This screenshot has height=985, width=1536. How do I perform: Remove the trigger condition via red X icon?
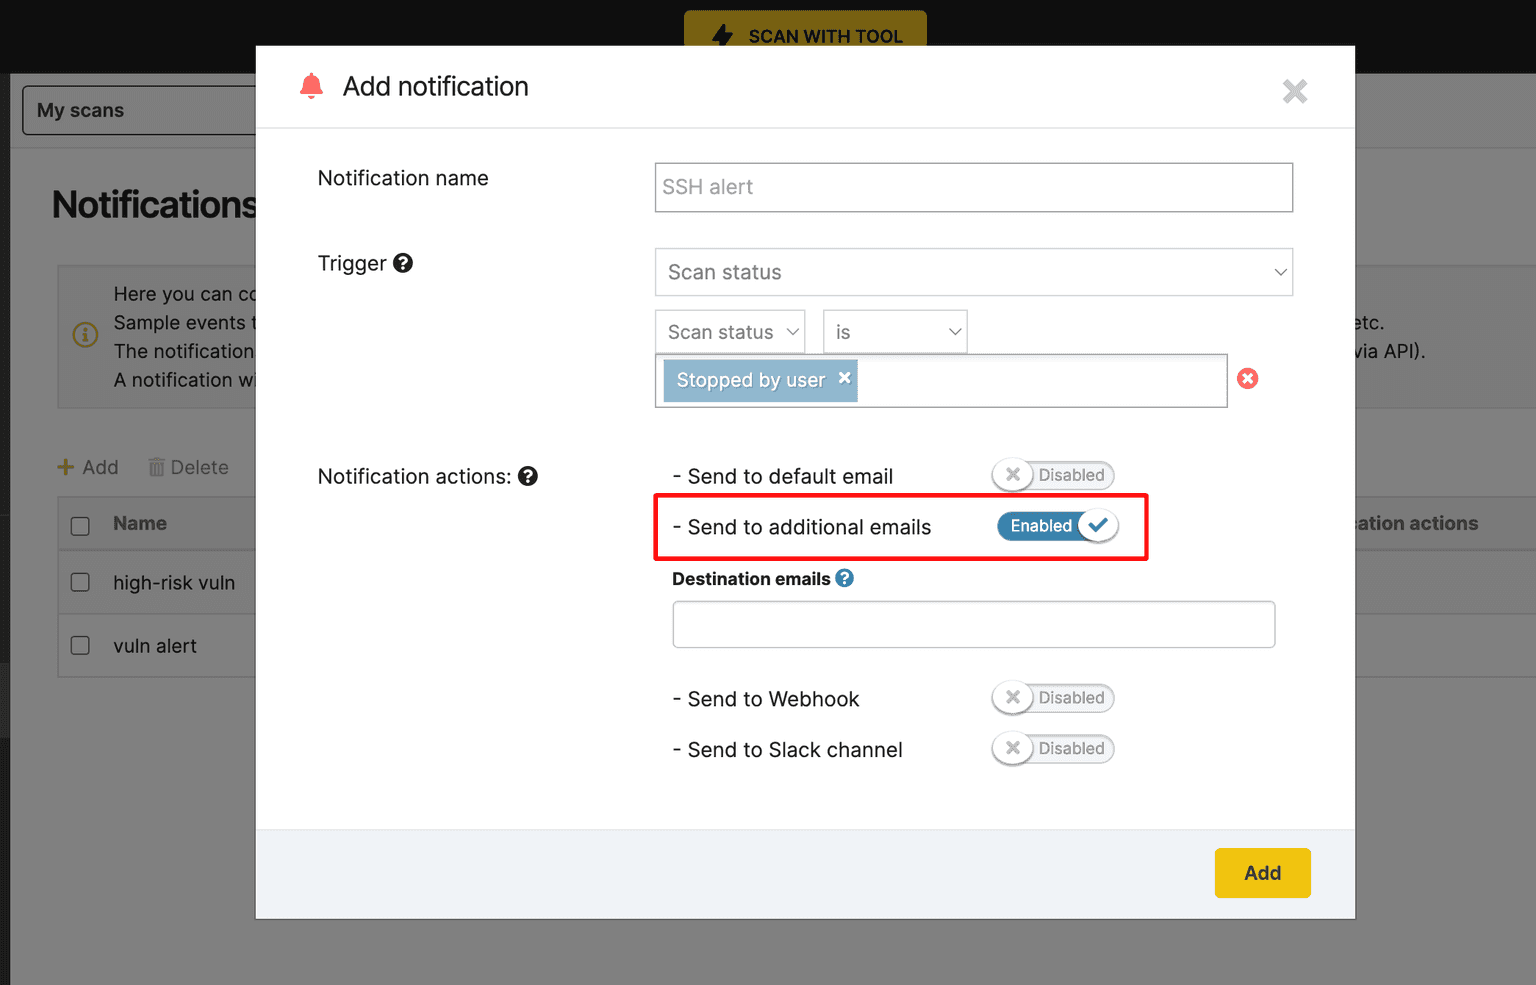pos(1247,378)
